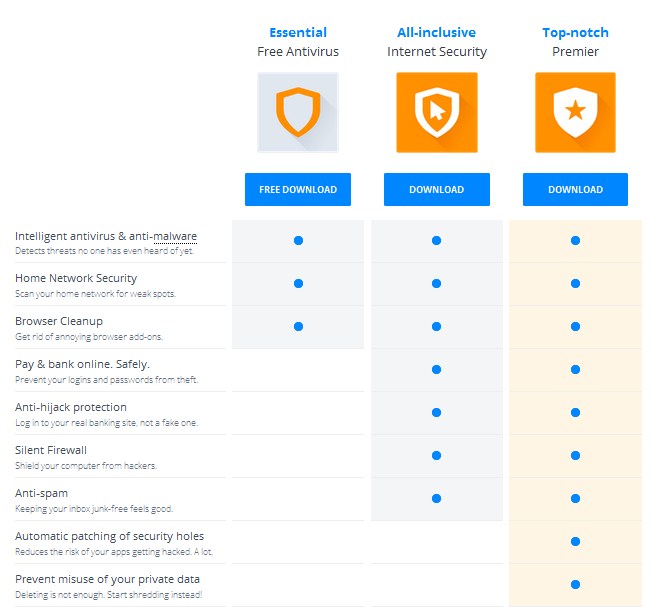Open the All-inclusive heading link

[437, 32]
